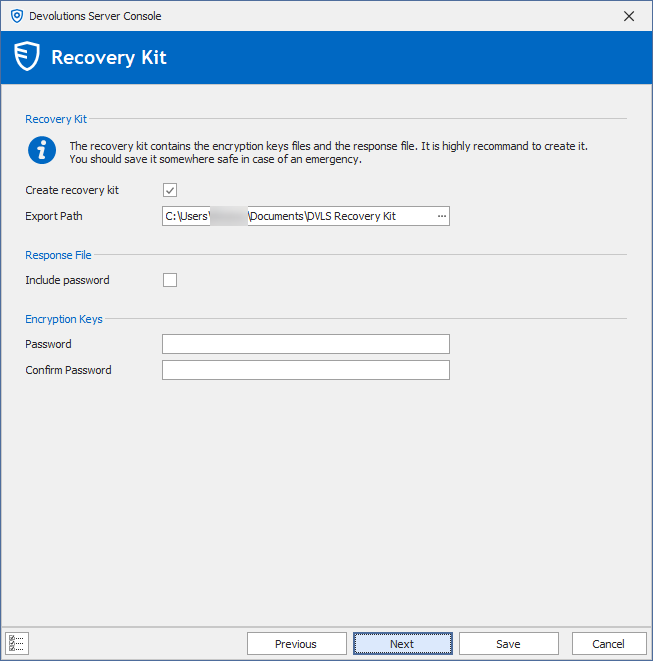The width and height of the screenshot is (653, 661).
Task: Browse for export path with ellipsis button
Action: [441, 216]
